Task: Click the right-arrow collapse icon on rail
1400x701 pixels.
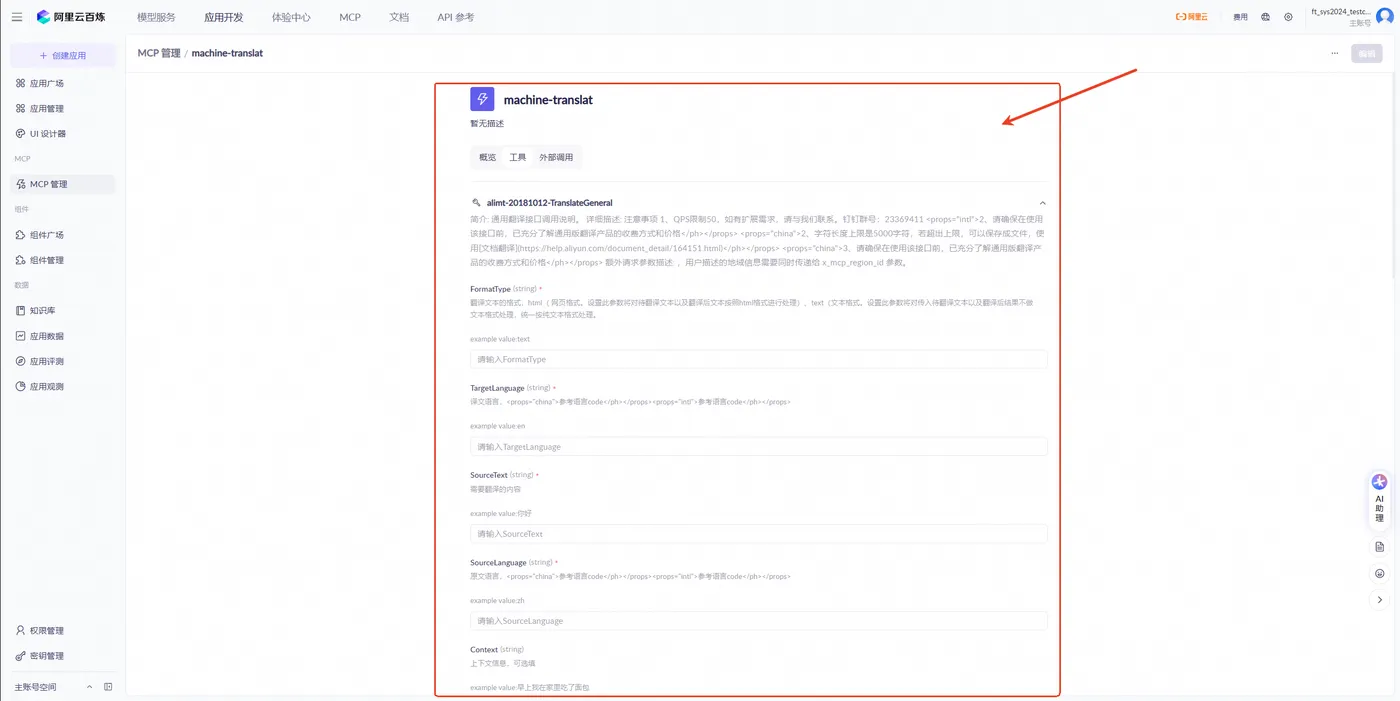Action: click(x=1380, y=600)
